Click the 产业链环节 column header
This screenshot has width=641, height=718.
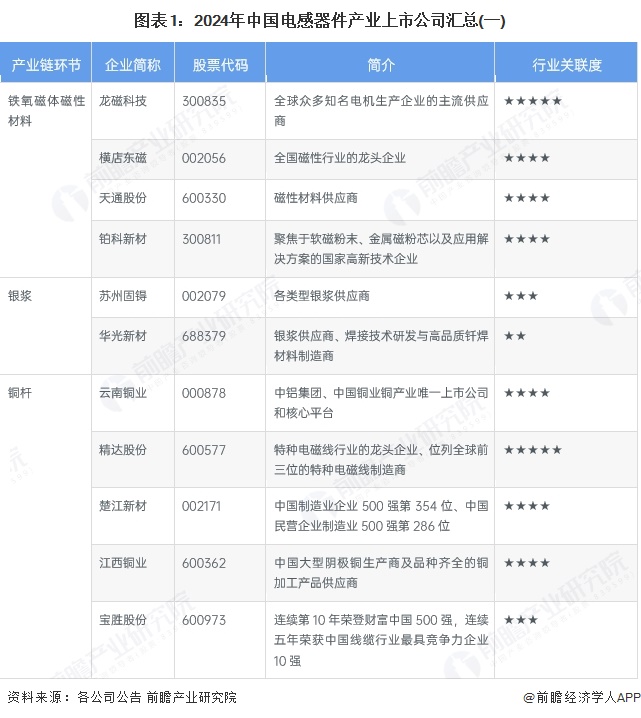(x=46, y=65)
